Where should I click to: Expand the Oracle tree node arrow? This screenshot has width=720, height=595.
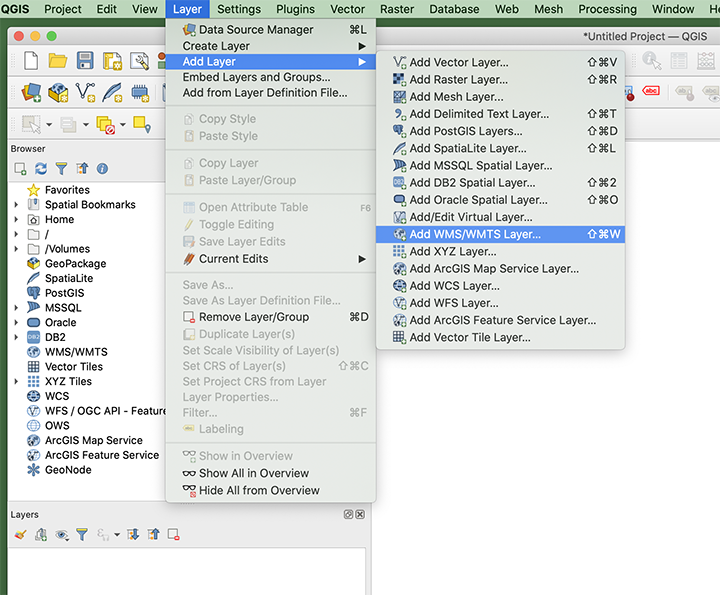click(16, 322)
